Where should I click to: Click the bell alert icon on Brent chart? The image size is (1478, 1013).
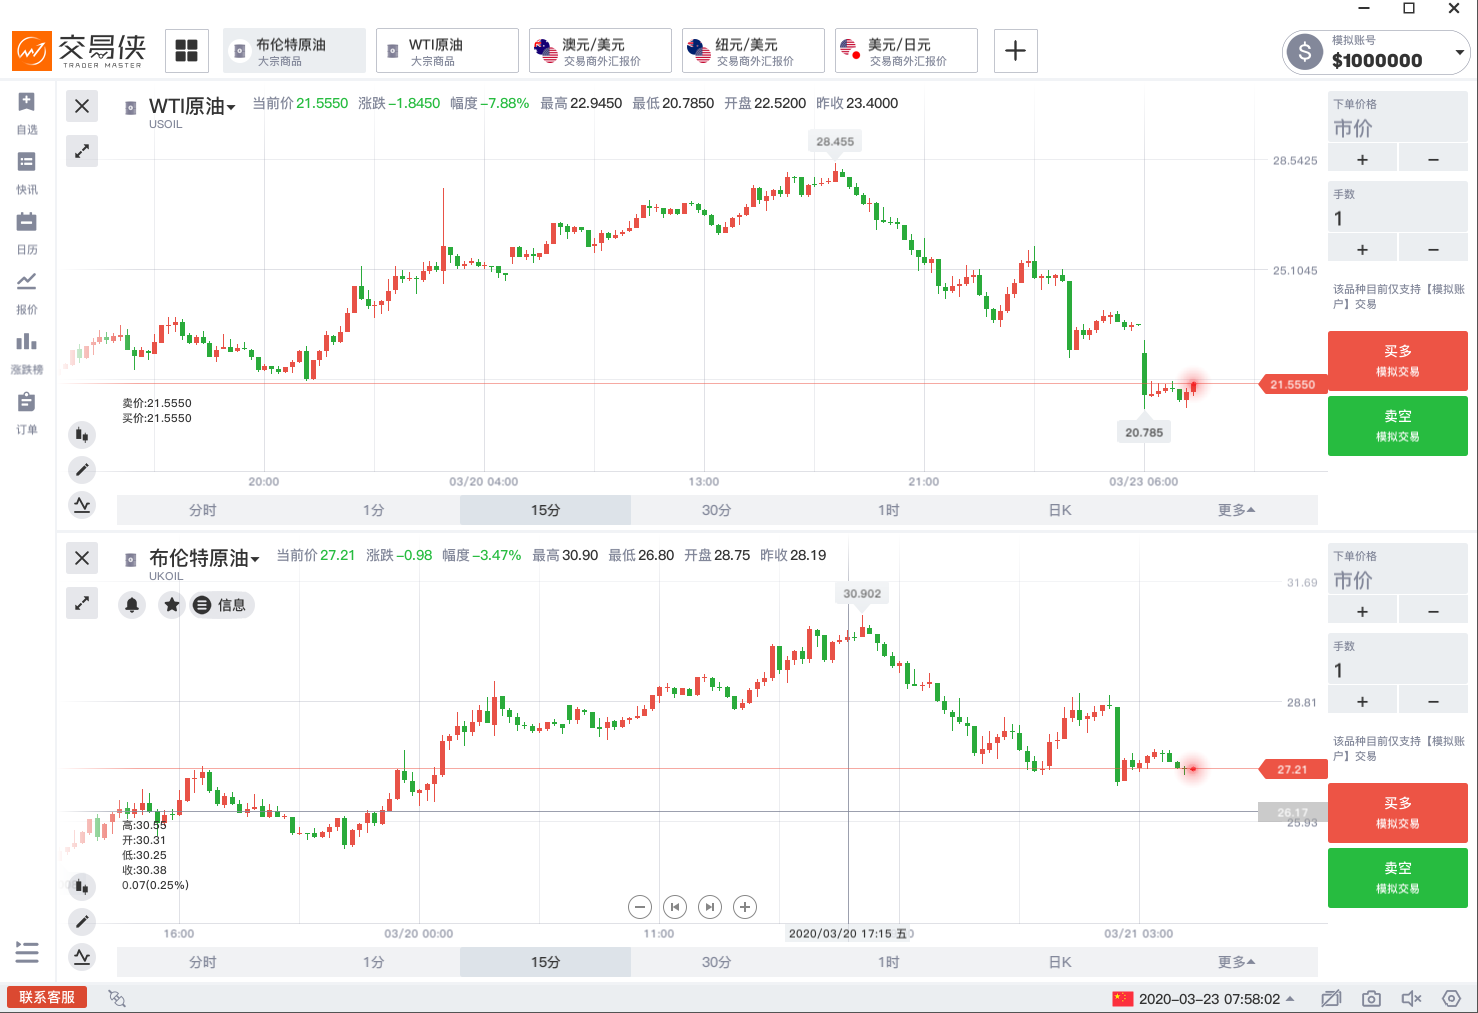click(x=132, y=605)
